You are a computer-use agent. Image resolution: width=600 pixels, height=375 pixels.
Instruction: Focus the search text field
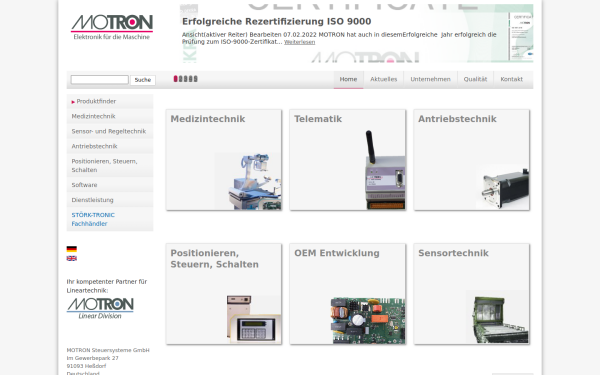[x=99, y=80]
